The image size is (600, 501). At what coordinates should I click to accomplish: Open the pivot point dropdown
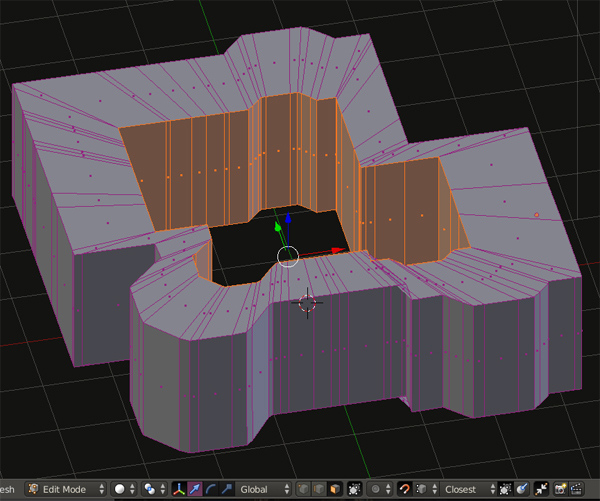click(x=154, y=490)
